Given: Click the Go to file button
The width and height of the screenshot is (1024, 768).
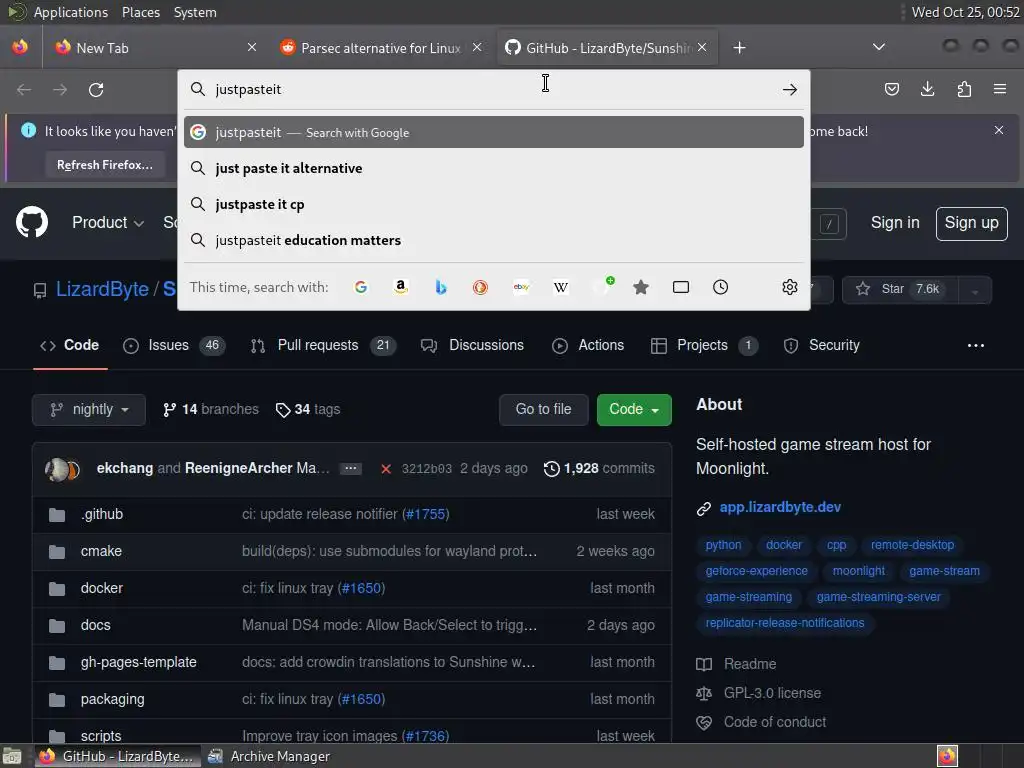Looking at the screenshot, I should [543, 409].
